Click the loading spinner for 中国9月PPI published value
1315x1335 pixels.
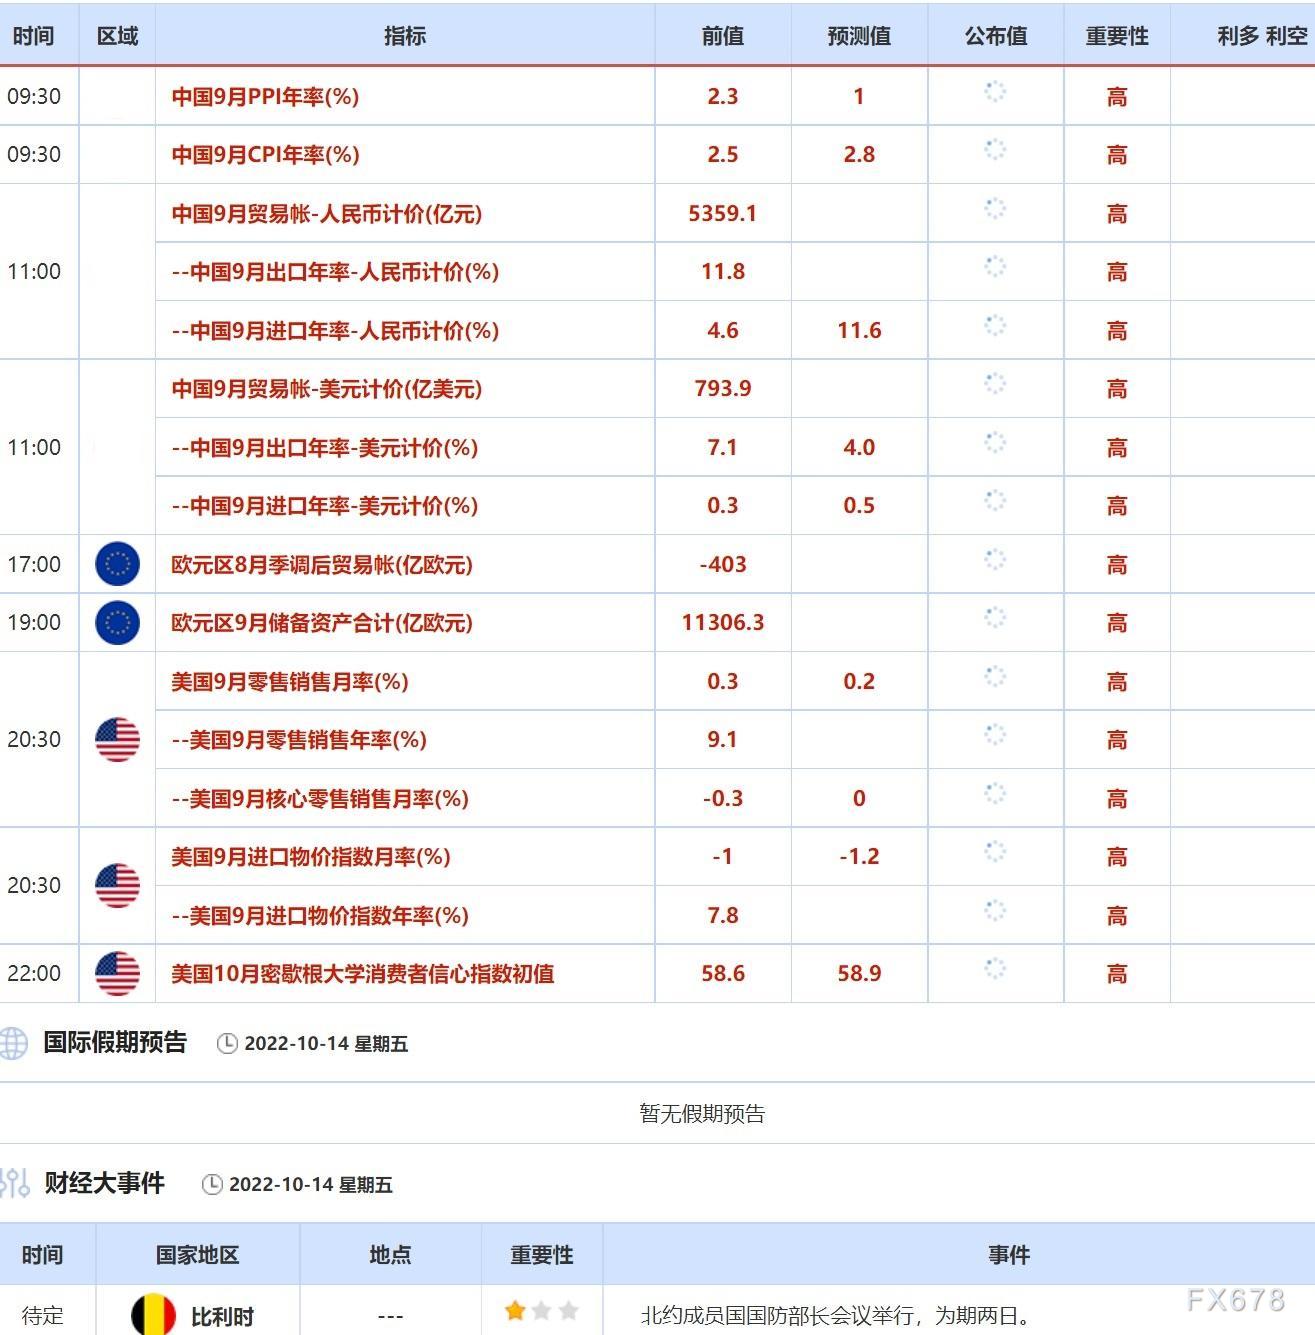(995, 92)
